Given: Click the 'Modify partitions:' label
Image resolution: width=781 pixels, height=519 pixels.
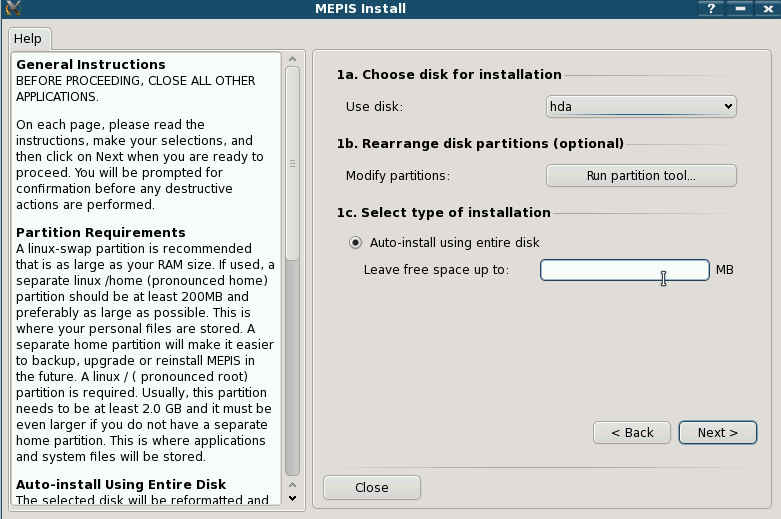Looking at the screenshot, I should pos(398,176).
